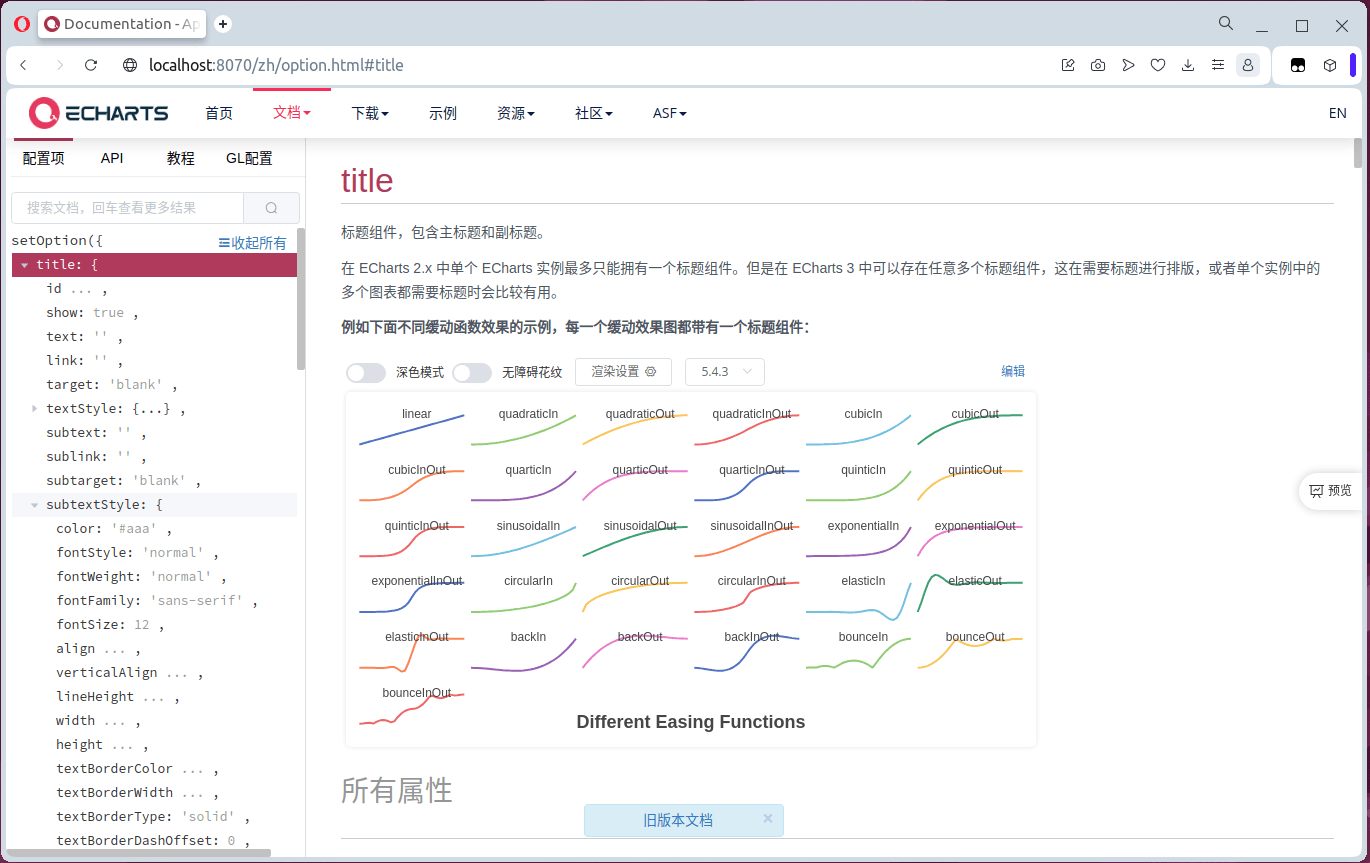
Task: Click the snapshot camera icon in address bar
Action: [x=1098, y=65]
